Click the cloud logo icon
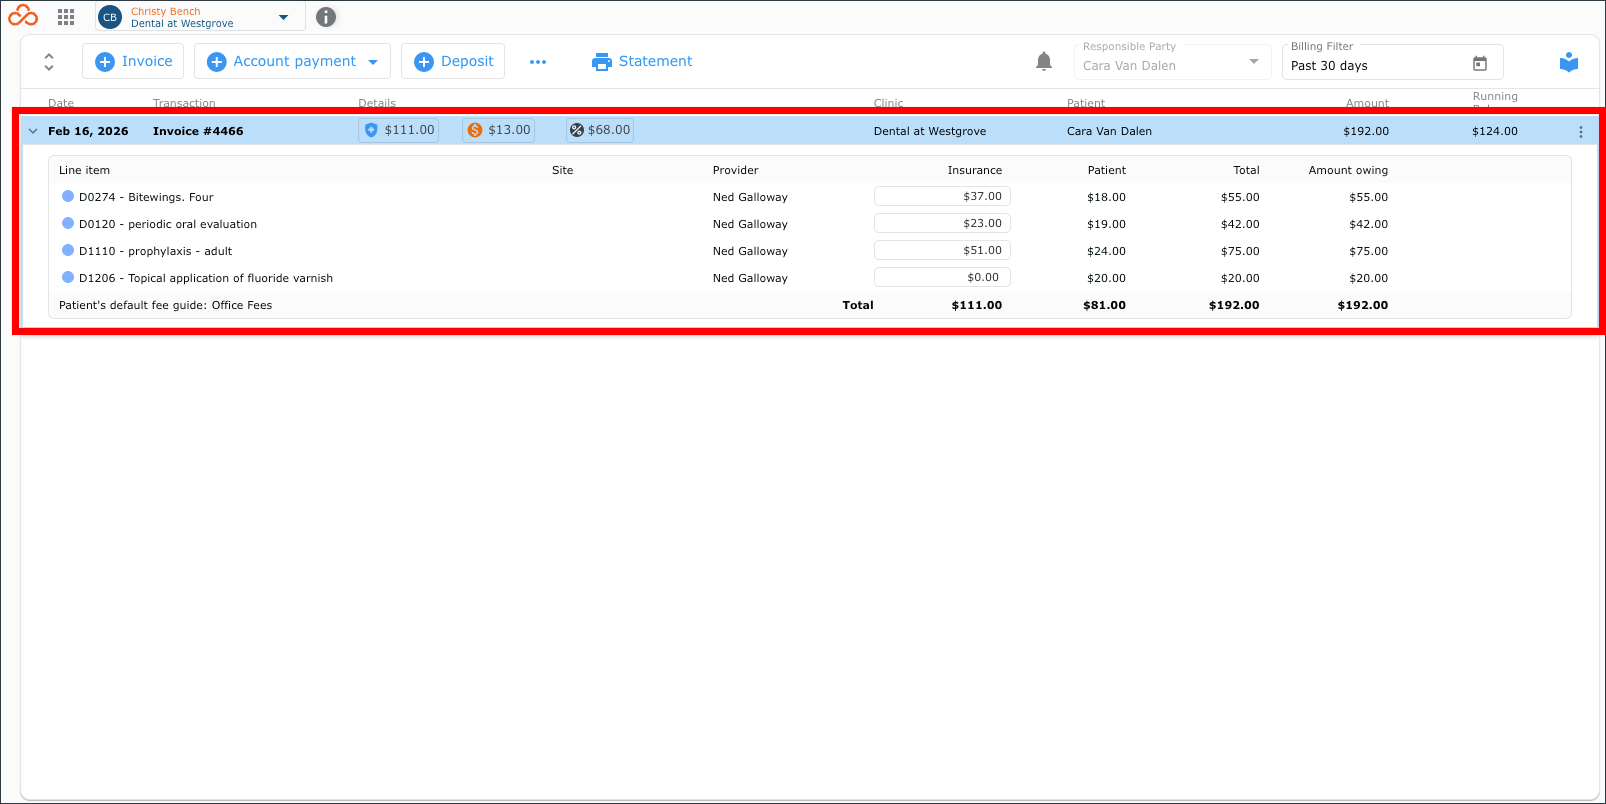Image resolution: width=1606 pixels, height=804 pixels. (x=23, y=16)
